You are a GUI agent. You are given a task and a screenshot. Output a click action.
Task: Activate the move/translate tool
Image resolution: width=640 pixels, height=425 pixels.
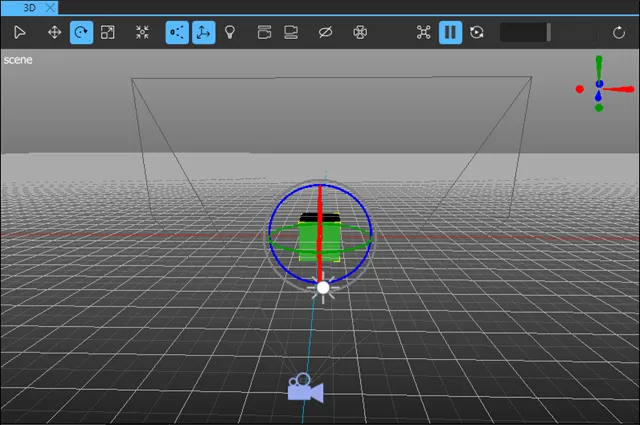tap(55, 32)
